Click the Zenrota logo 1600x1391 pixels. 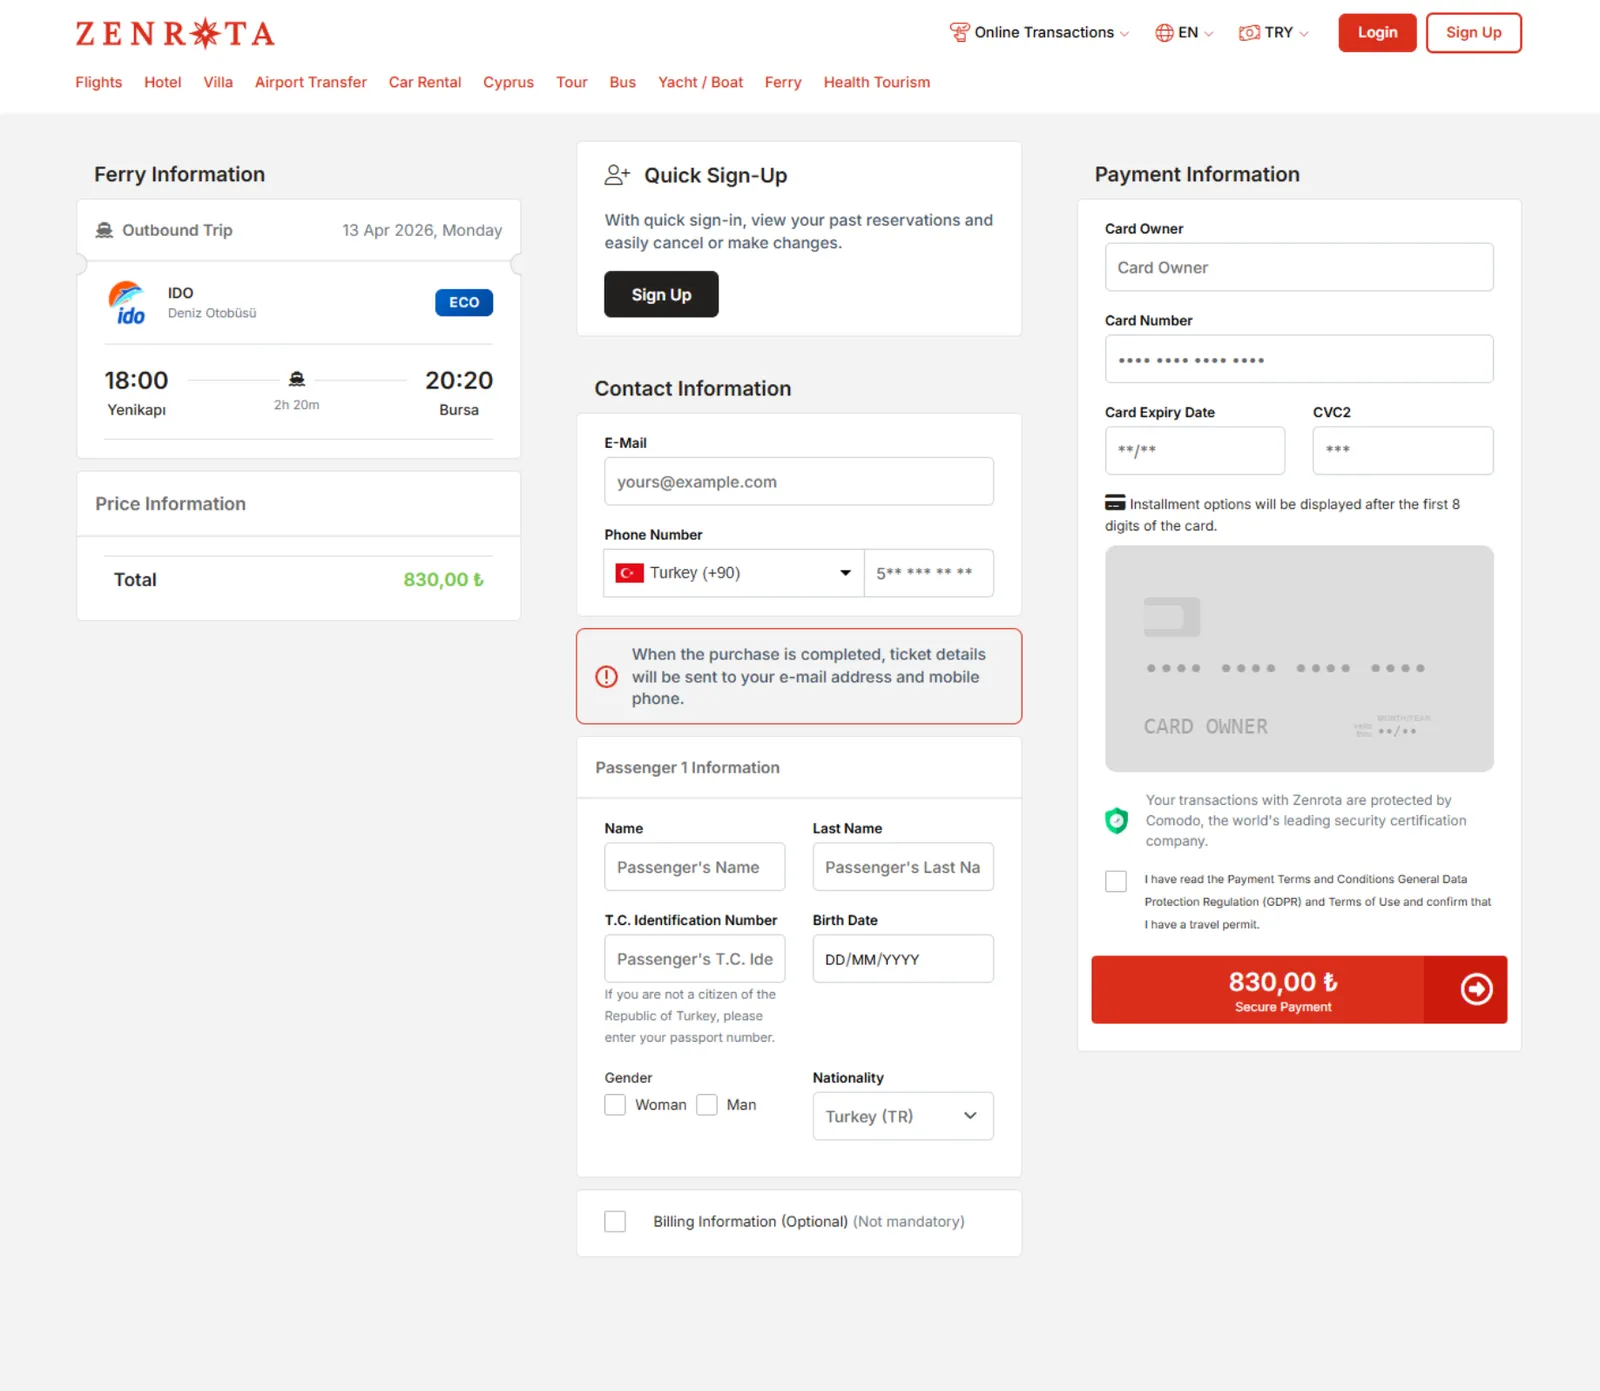click(175, 32)
